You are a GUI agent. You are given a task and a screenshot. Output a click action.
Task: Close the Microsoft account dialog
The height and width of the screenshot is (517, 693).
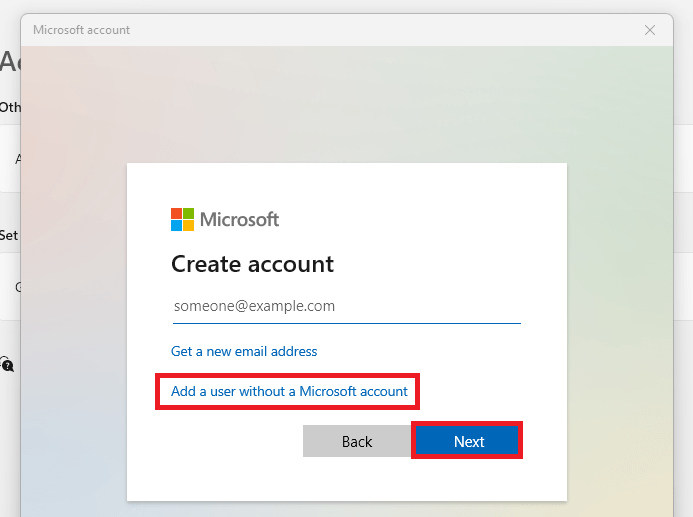click(x=650, y=30)
